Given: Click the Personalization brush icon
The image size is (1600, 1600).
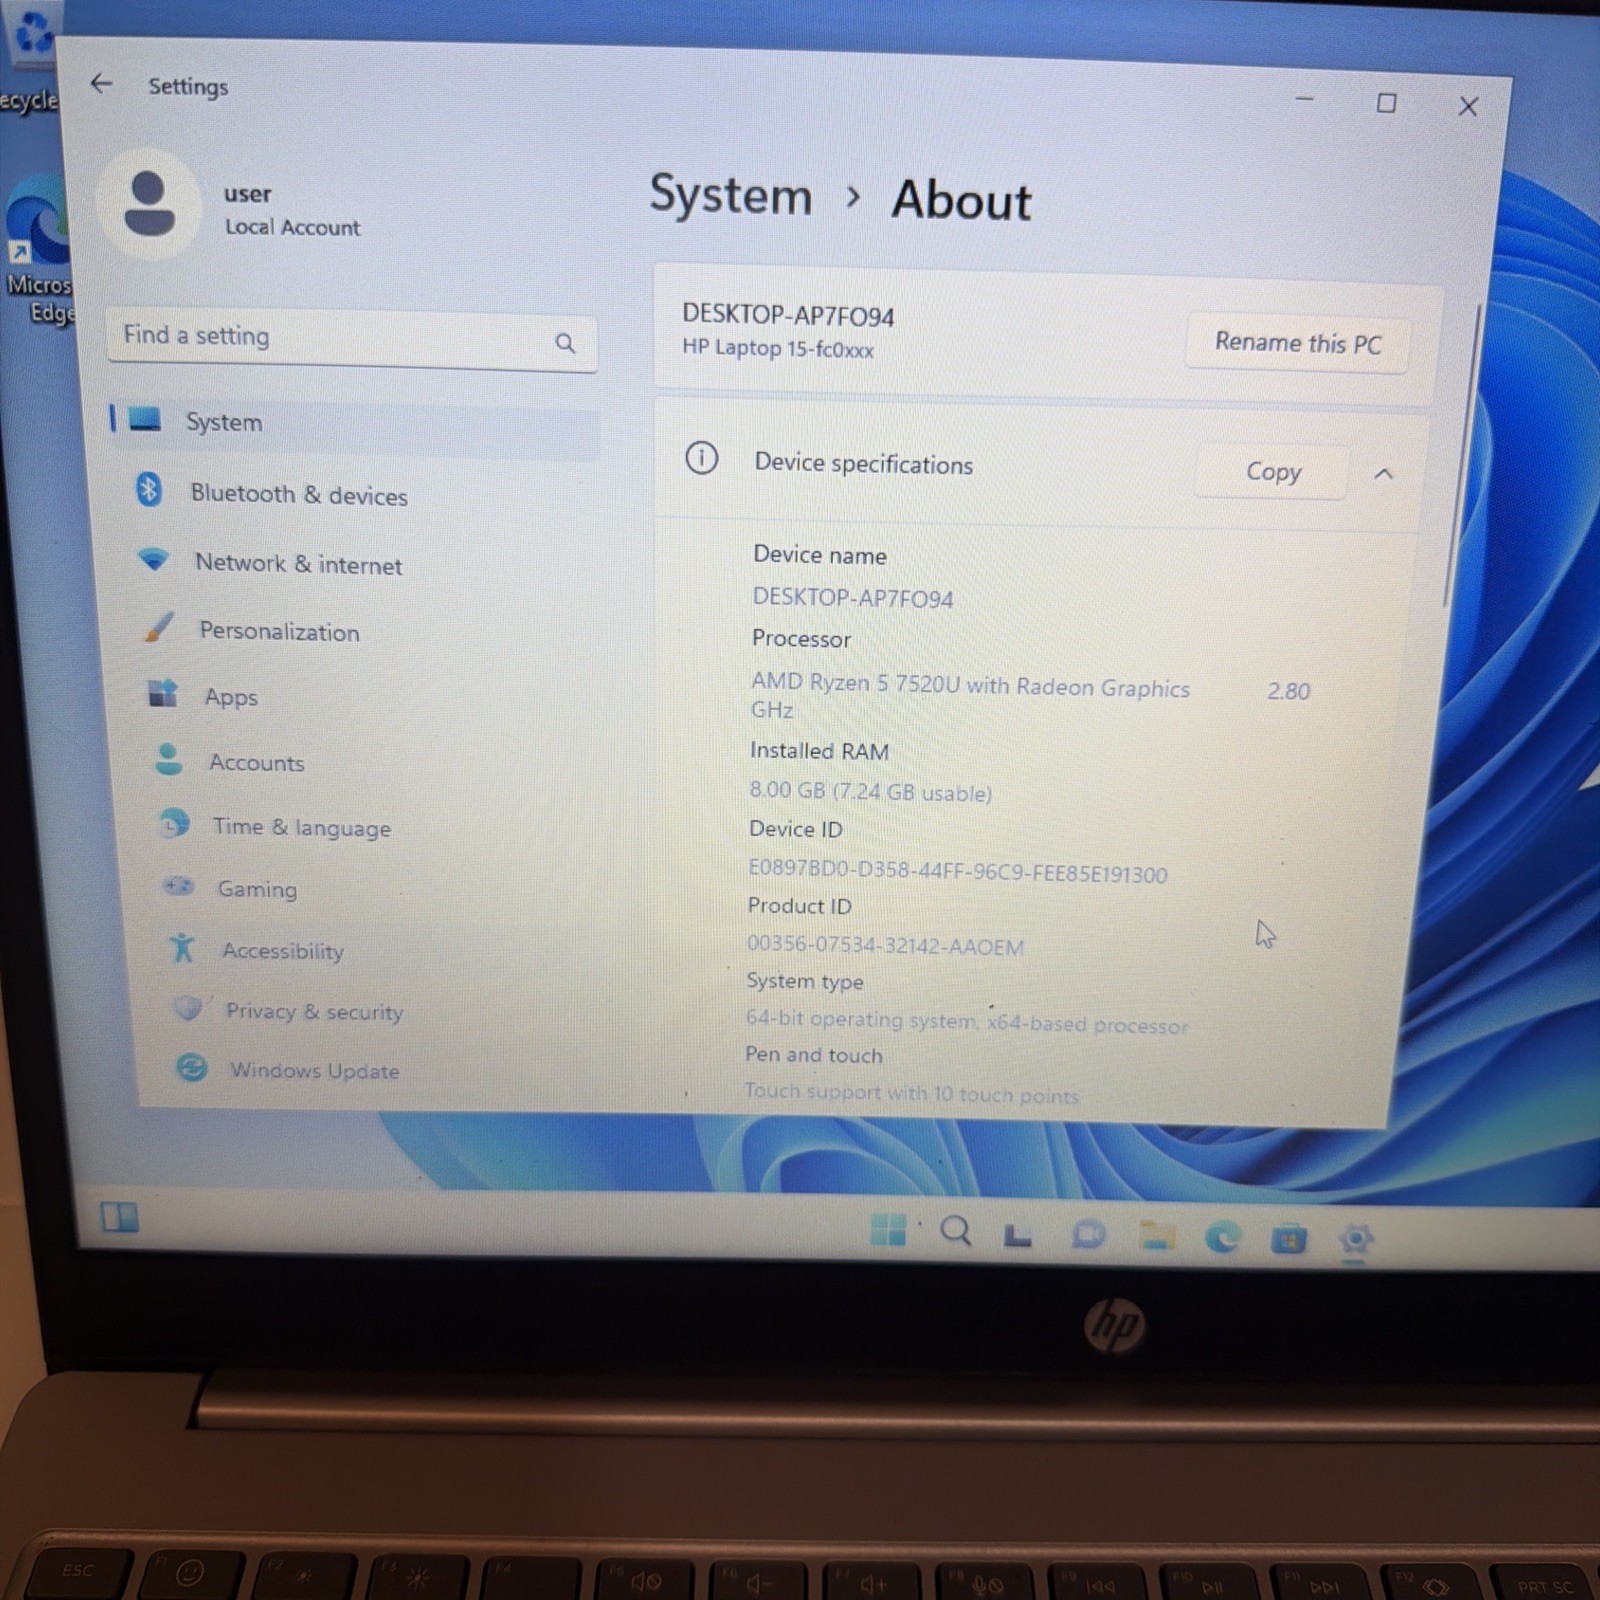Looking at the screenshot, I should click(159, 627).
